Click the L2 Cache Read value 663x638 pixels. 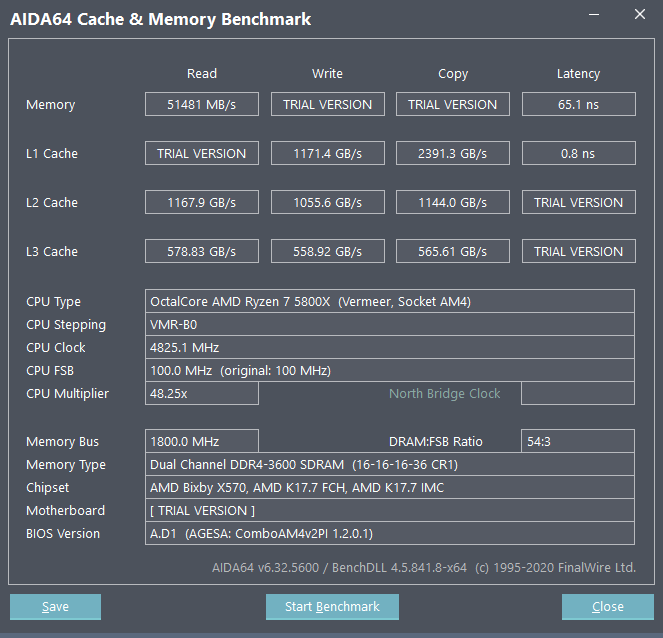[202, 202]
